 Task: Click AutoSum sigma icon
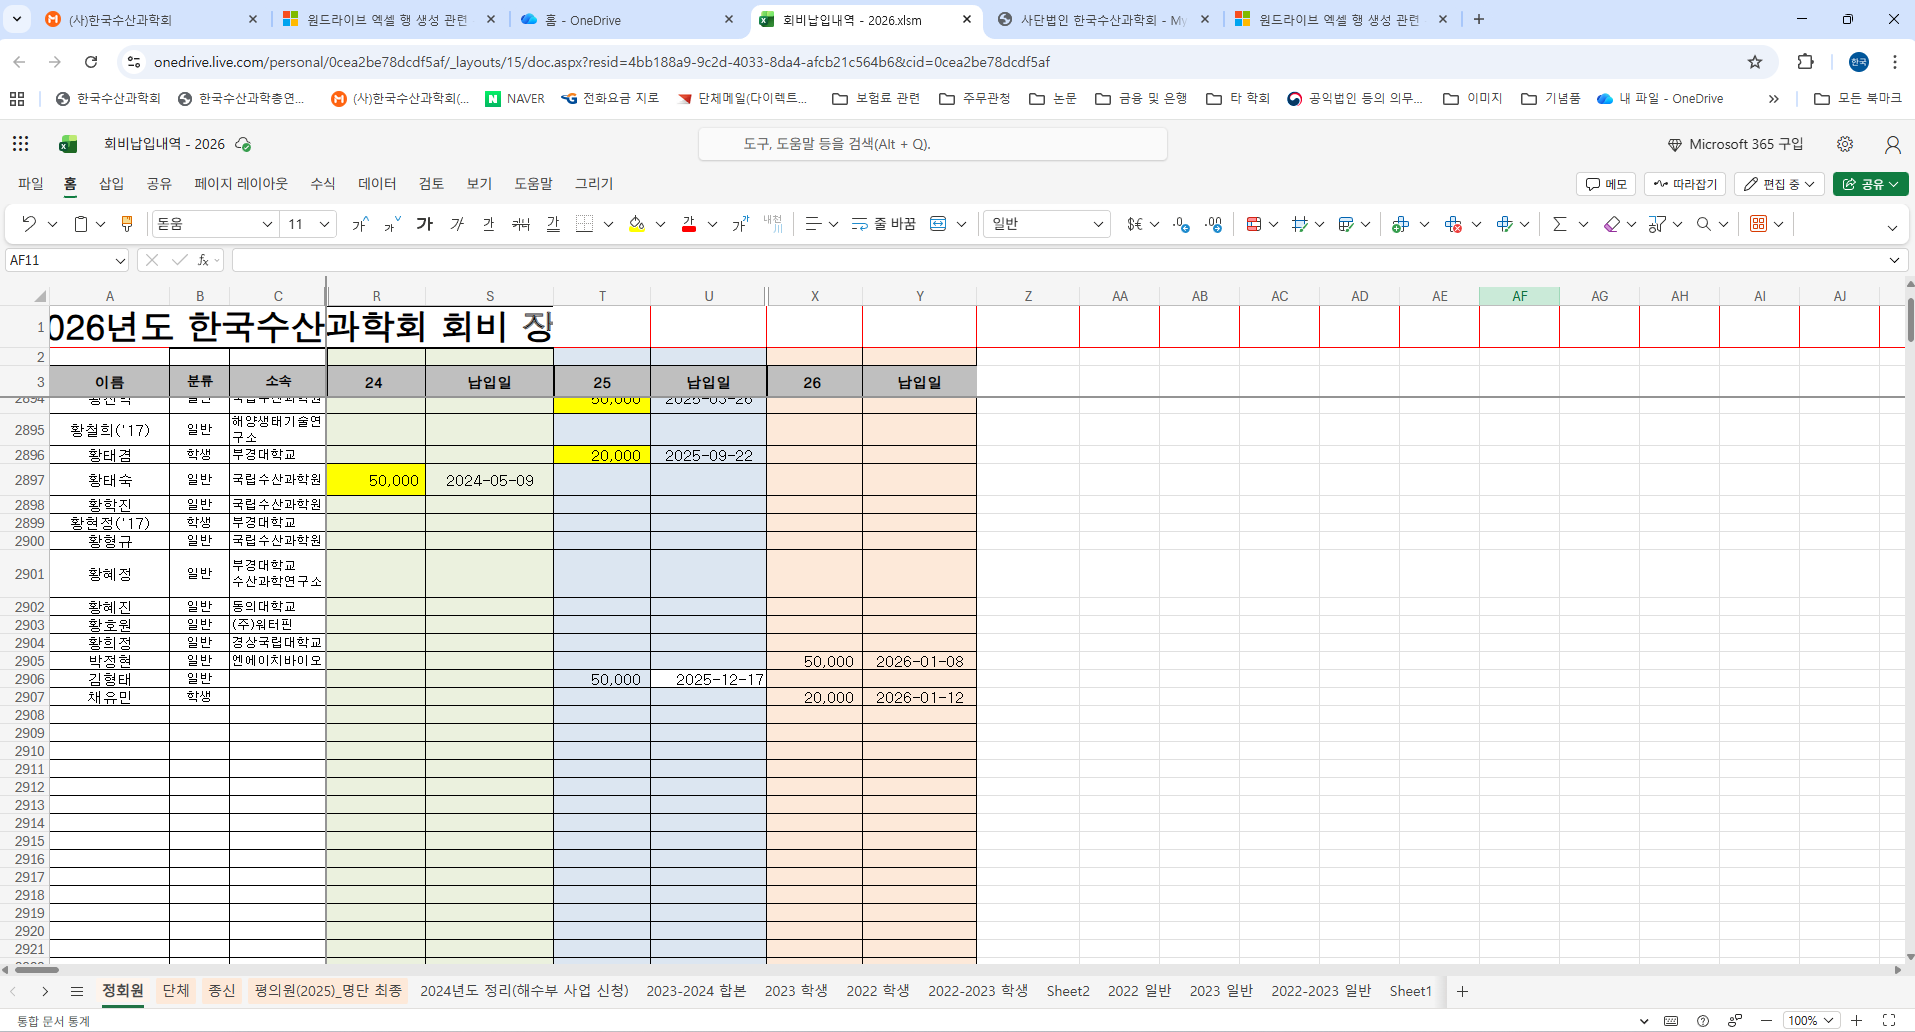pyautogui.click(x=1560, y=224)
